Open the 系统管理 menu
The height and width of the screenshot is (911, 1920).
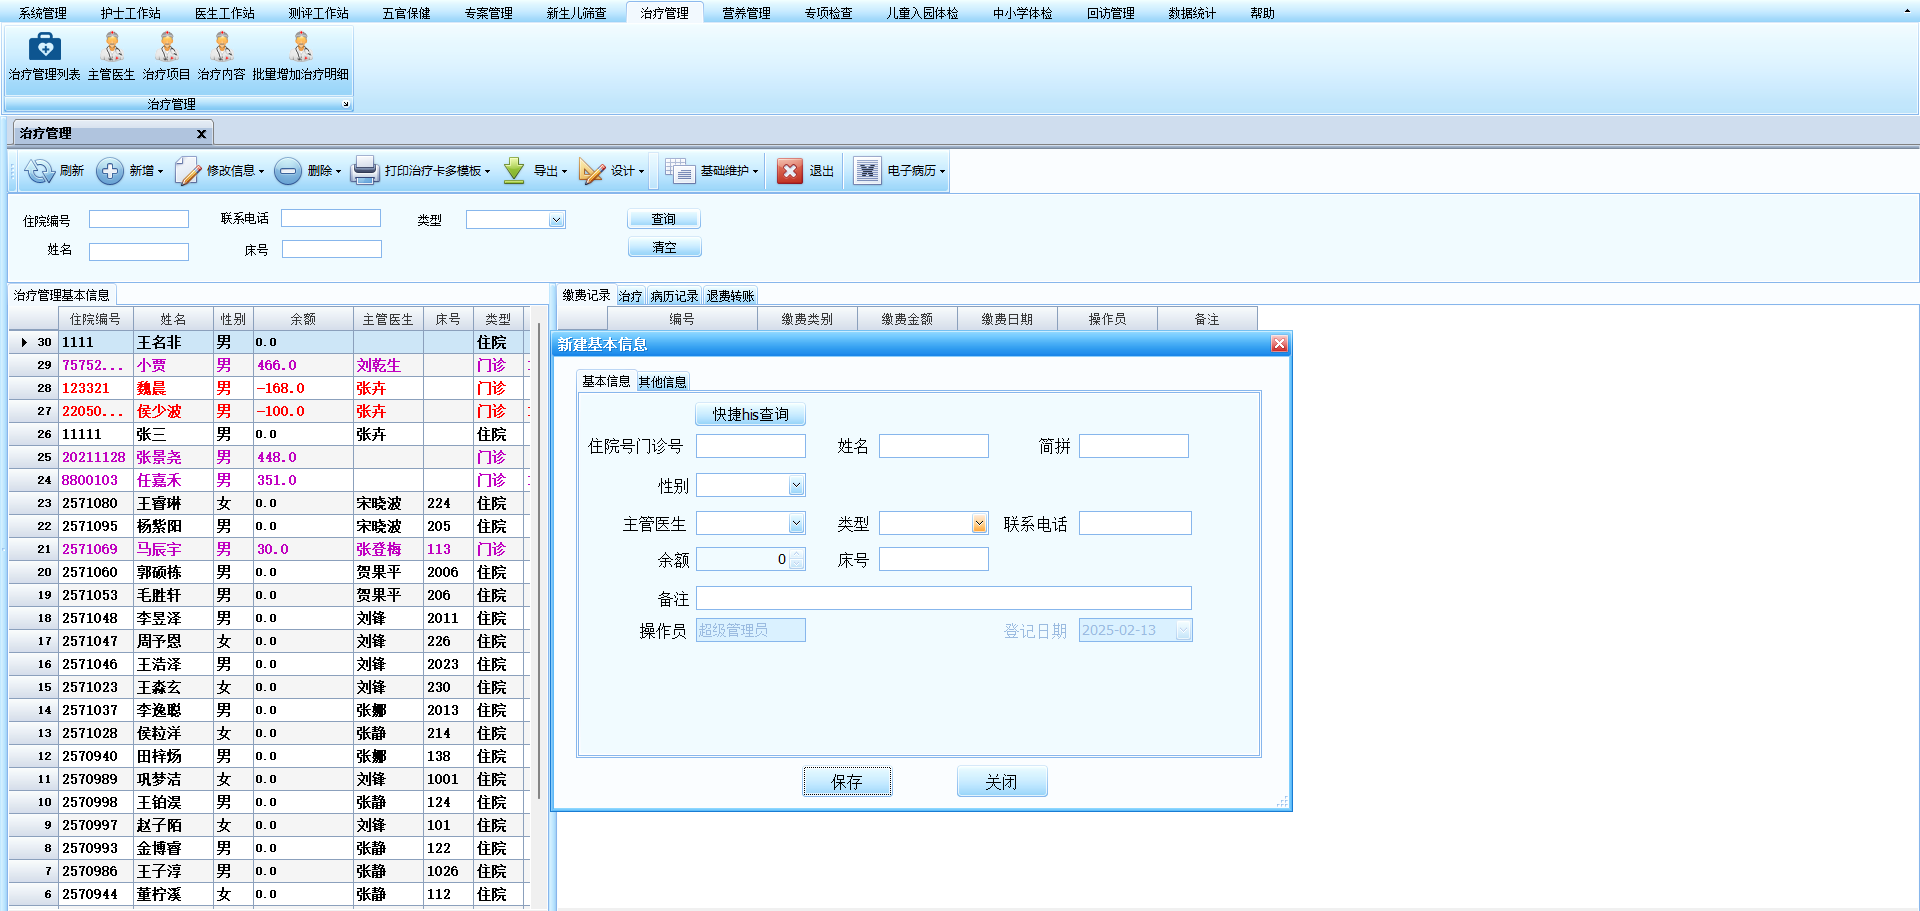point(43,13)
